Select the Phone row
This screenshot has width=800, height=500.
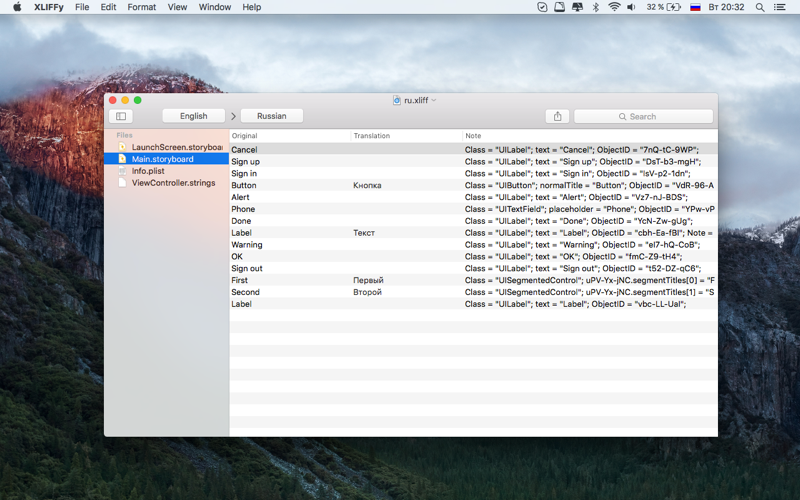click(473, 209)
